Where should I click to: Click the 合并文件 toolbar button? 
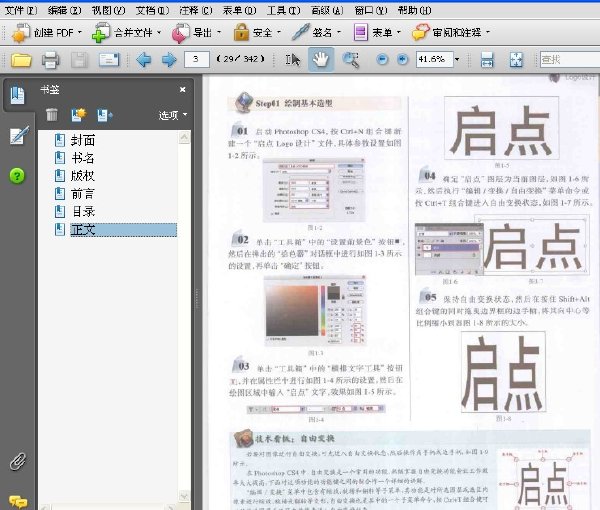tap(122, 33)
